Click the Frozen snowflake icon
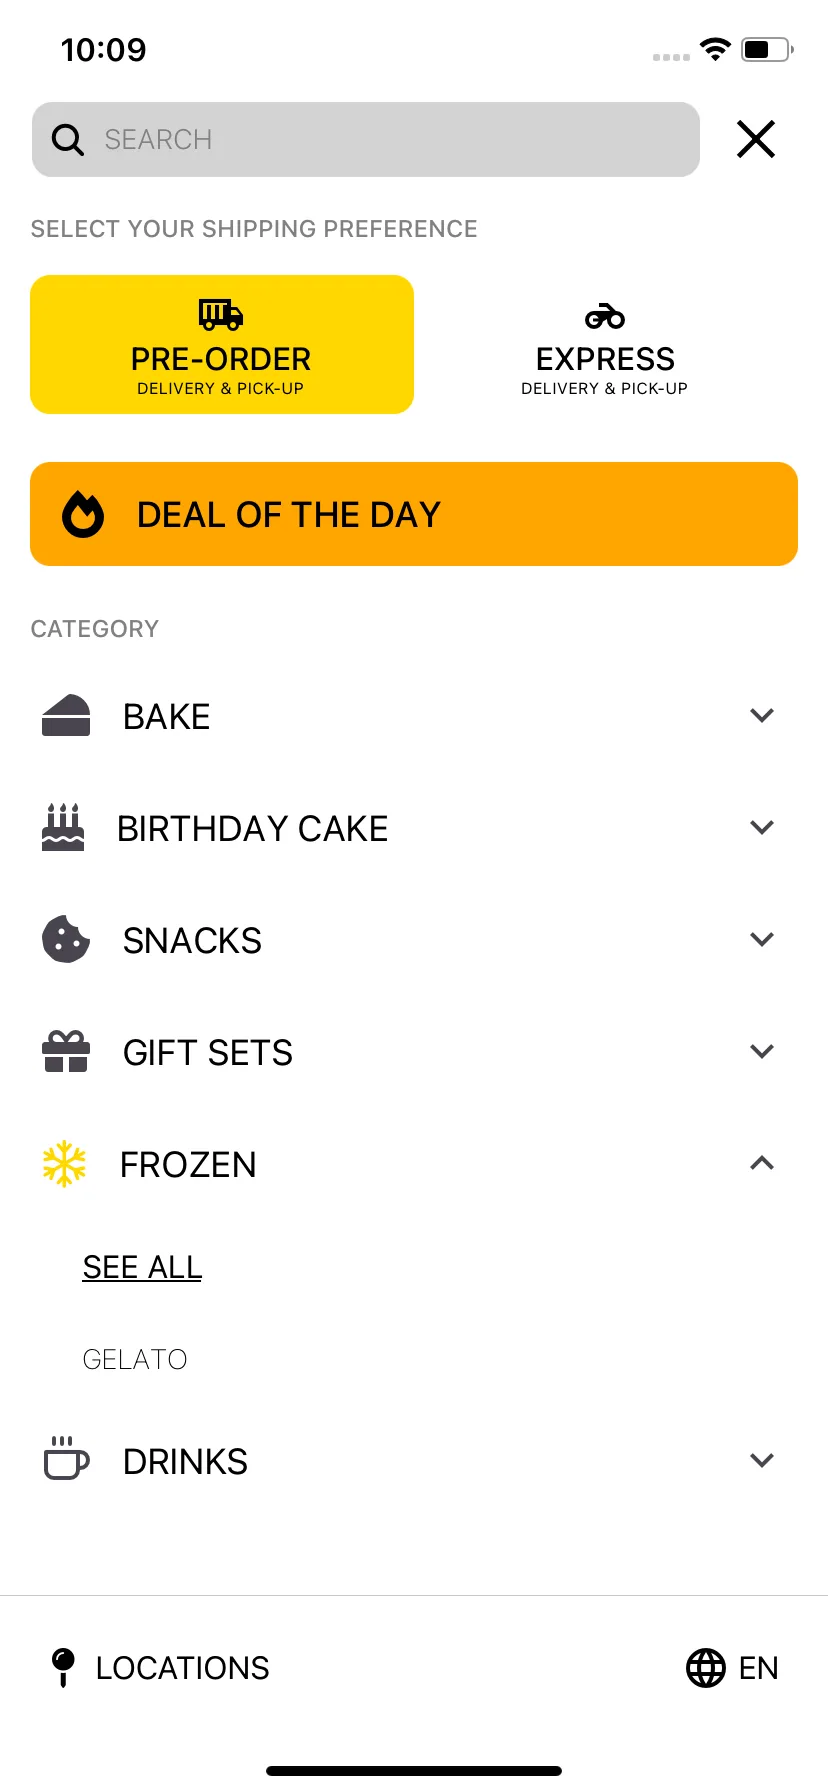This screenshot has width=828, height=1792. click(64, 1163)
